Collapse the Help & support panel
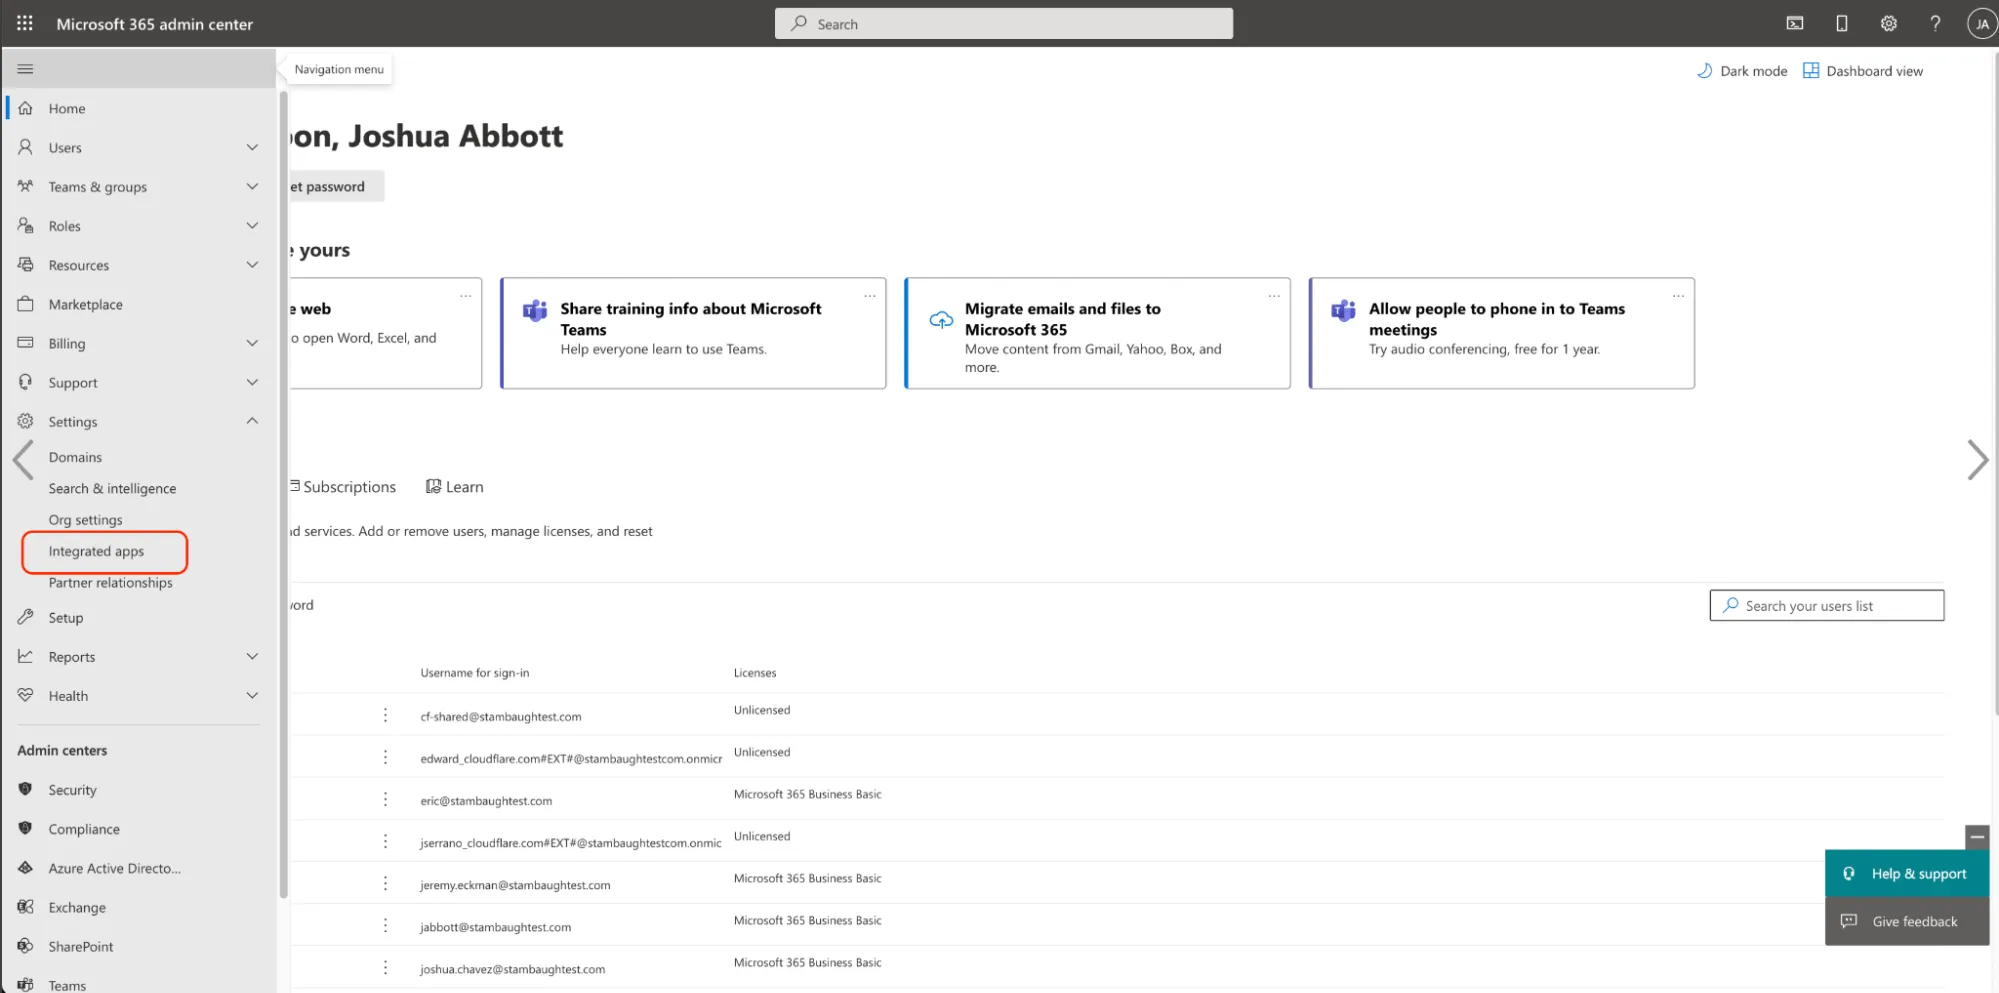This screenshot has height=993, width=1999. click(1976, 836)
